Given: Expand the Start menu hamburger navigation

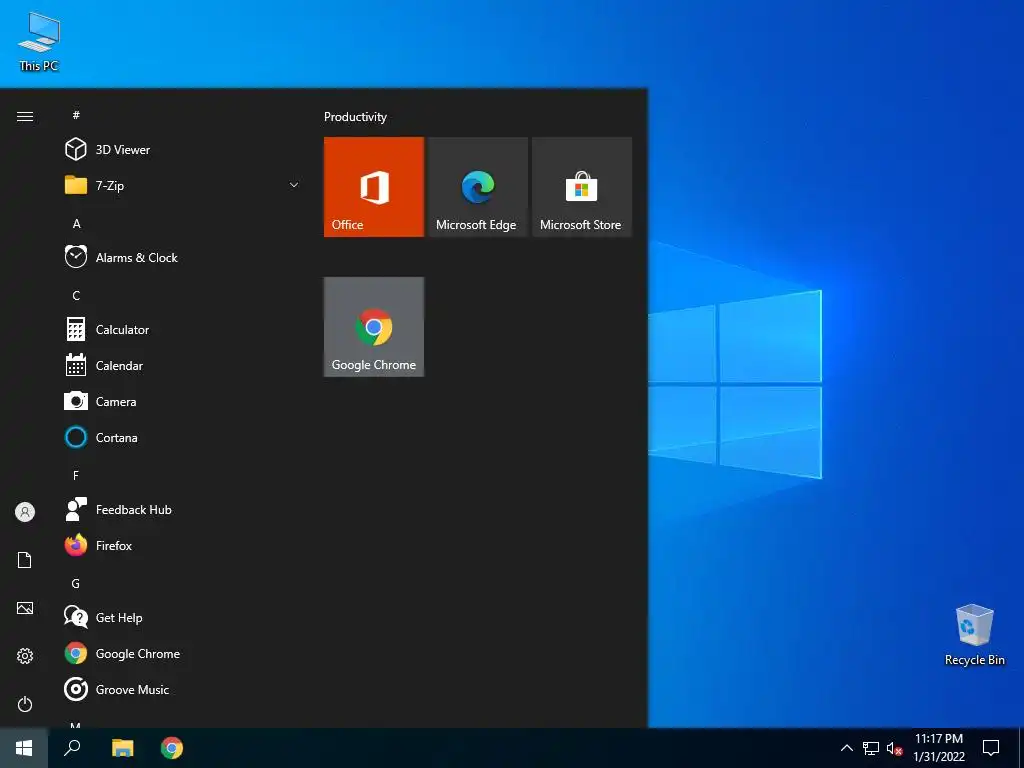Looking at the screenshot, I should click(x=25, y=116).
